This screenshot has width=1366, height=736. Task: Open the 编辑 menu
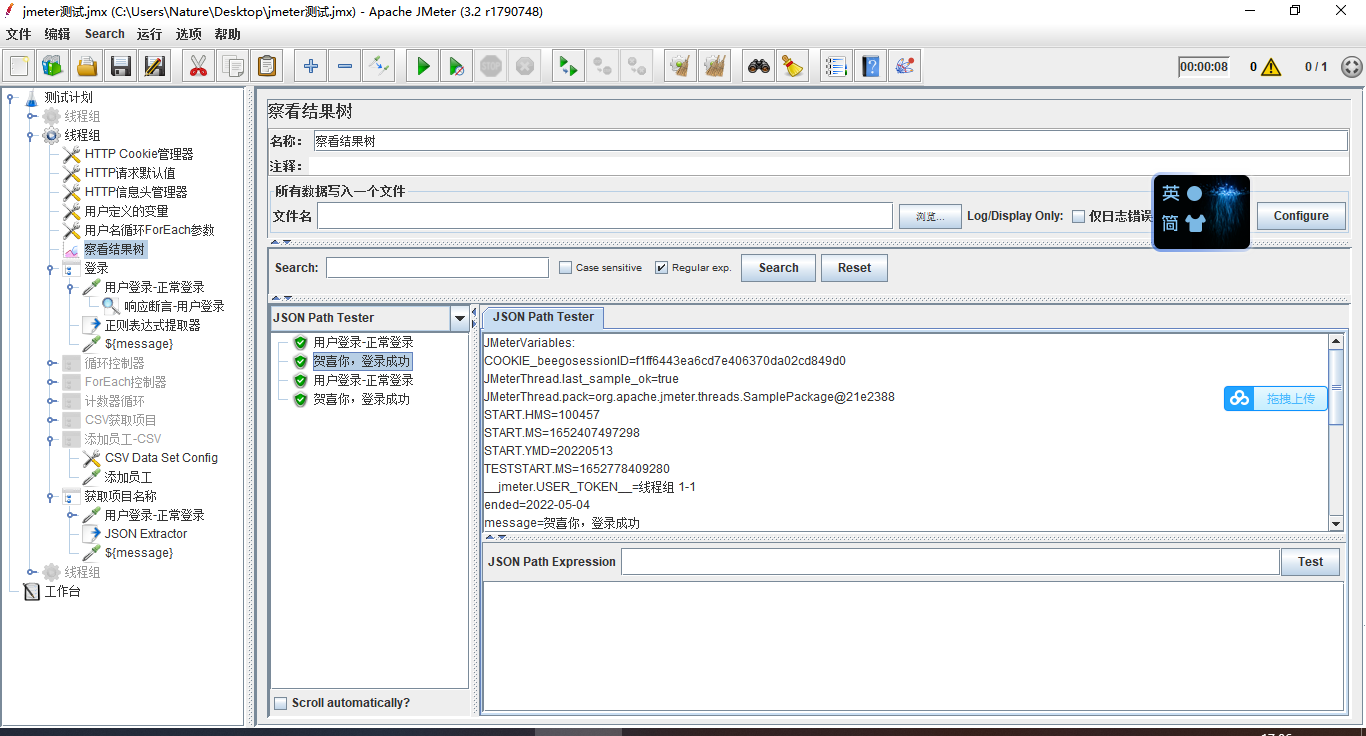coord(57,34)
